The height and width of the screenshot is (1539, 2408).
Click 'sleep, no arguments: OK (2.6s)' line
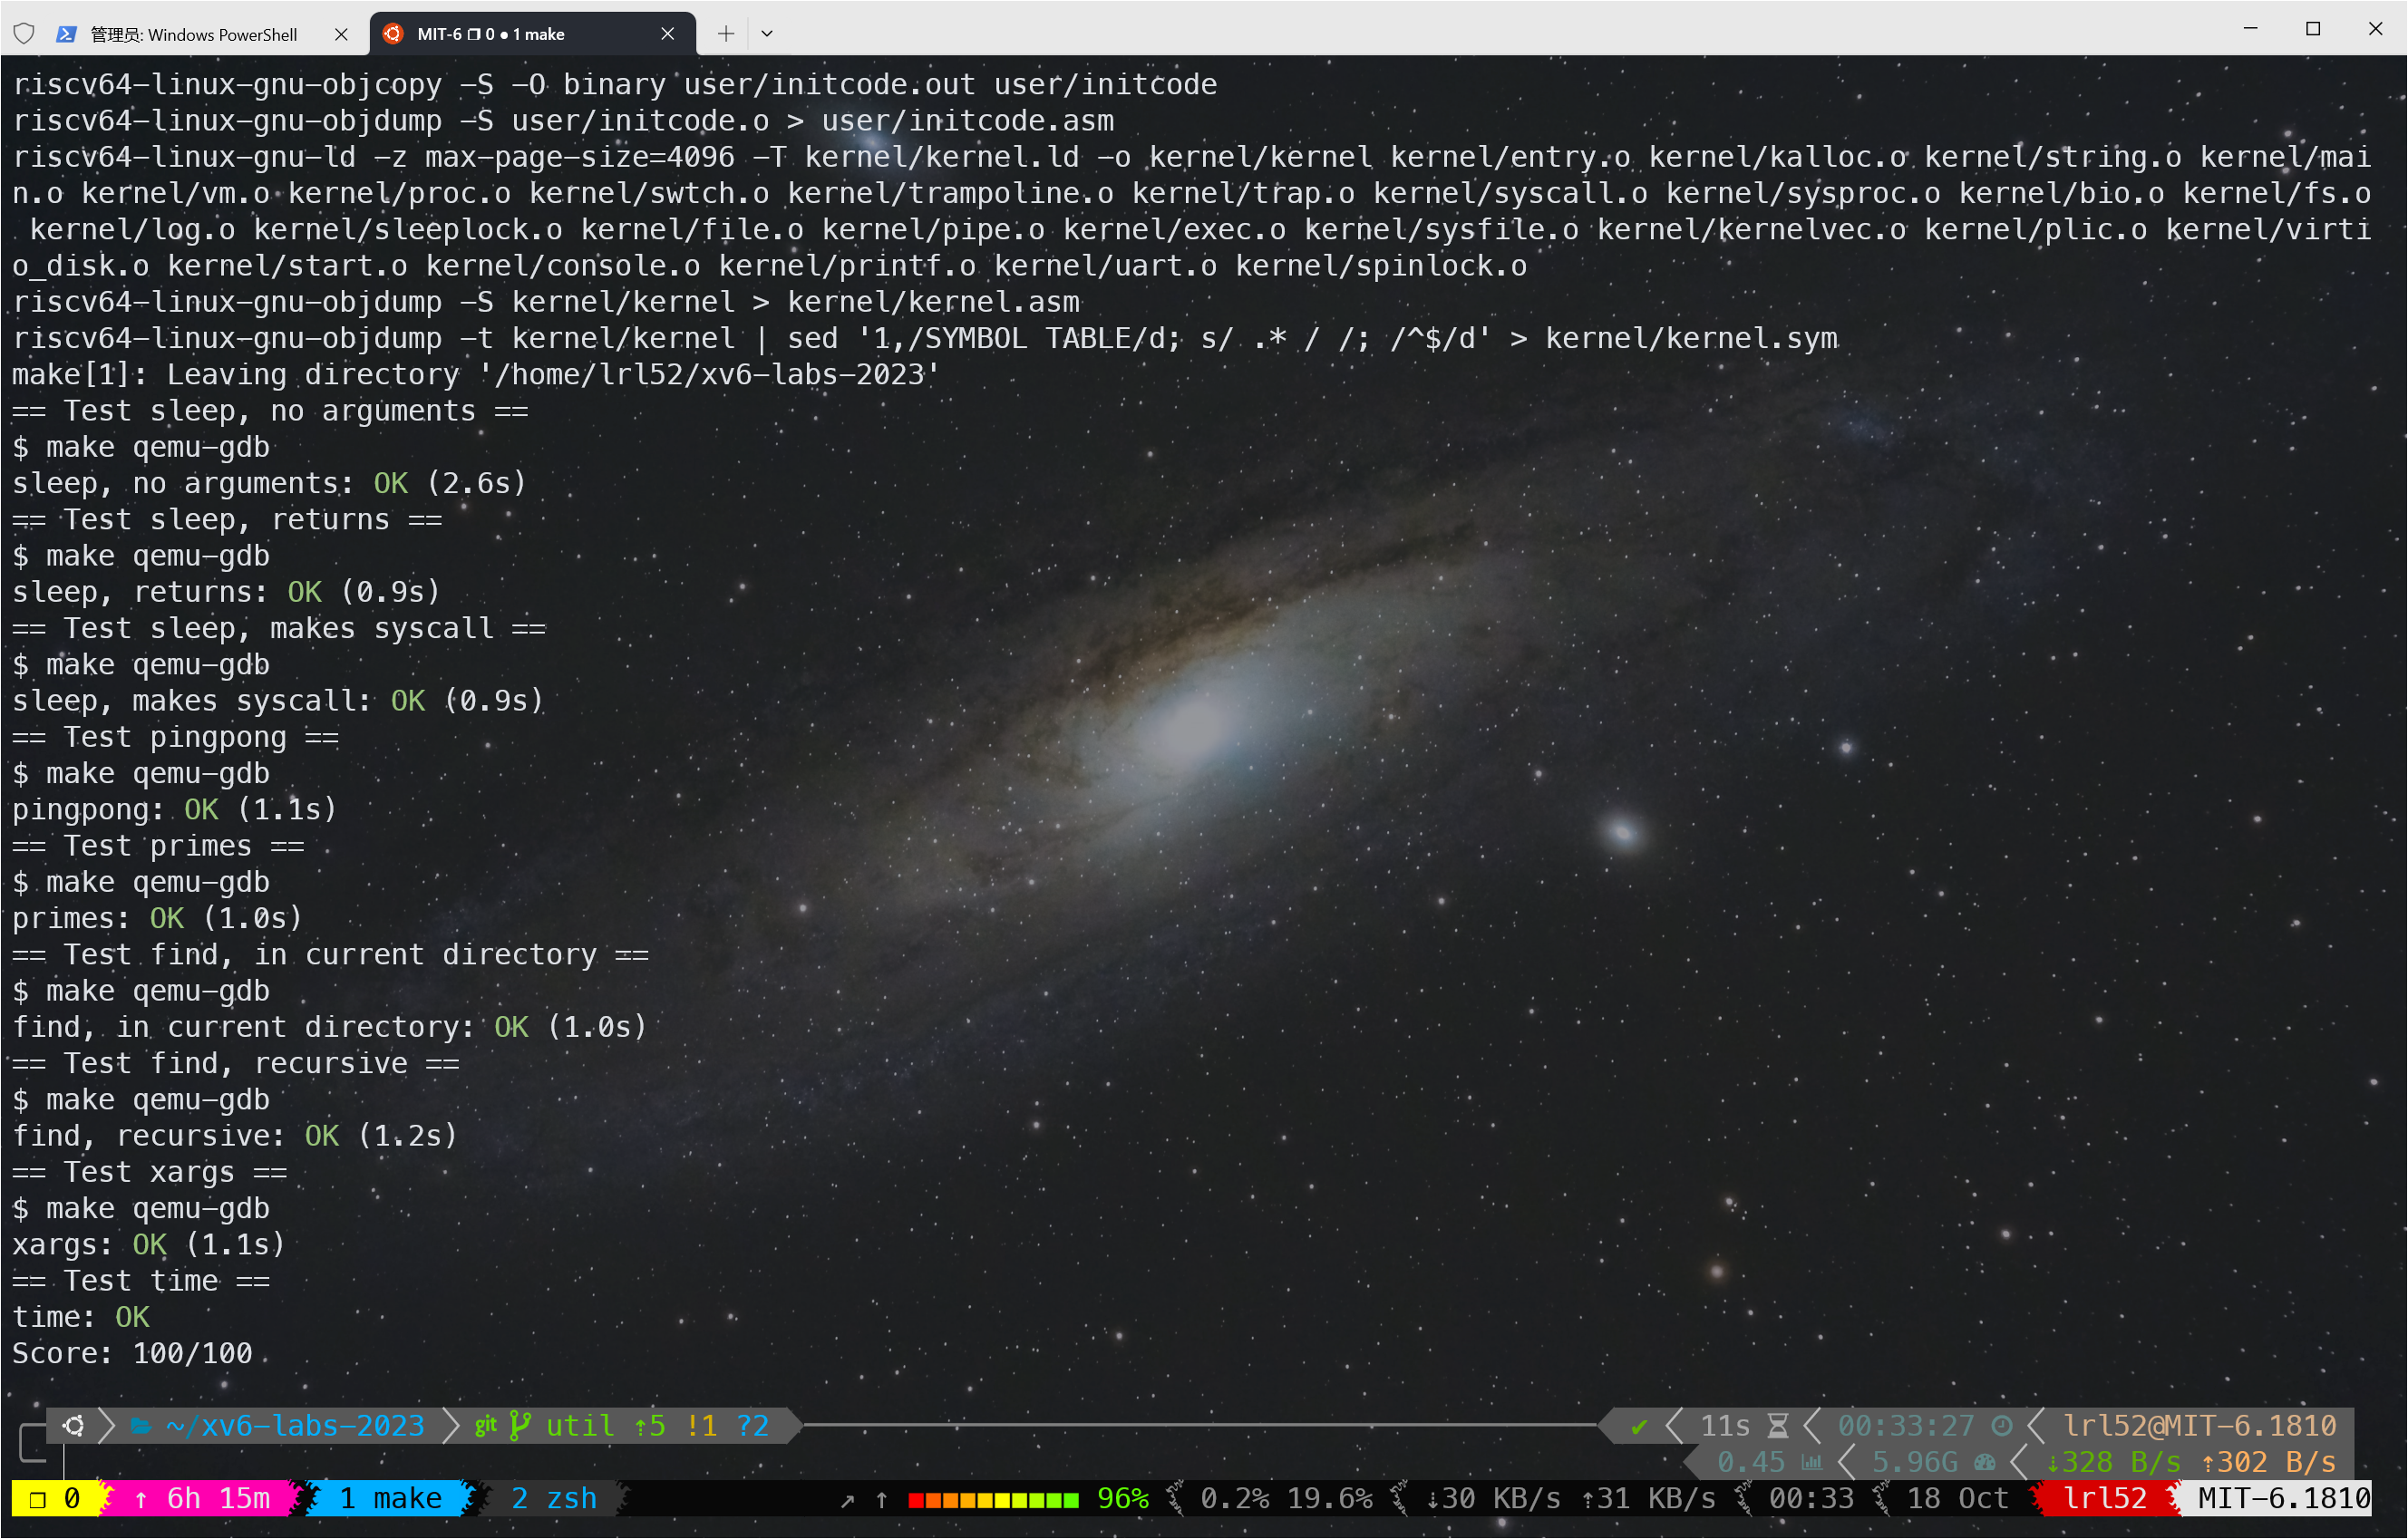tap(269, 483)
